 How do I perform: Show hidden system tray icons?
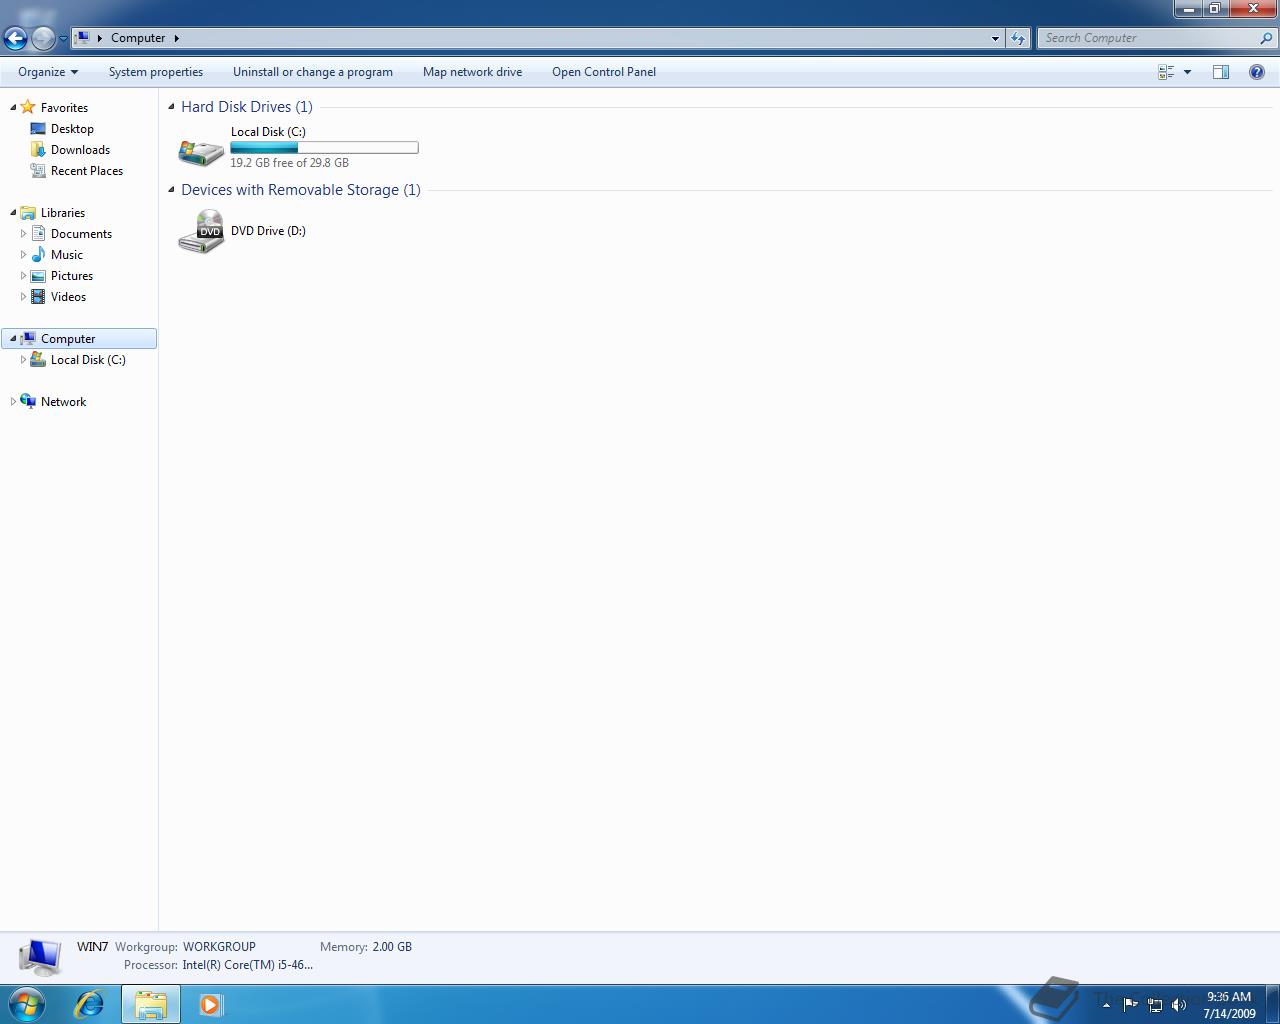[1106, 1005]
